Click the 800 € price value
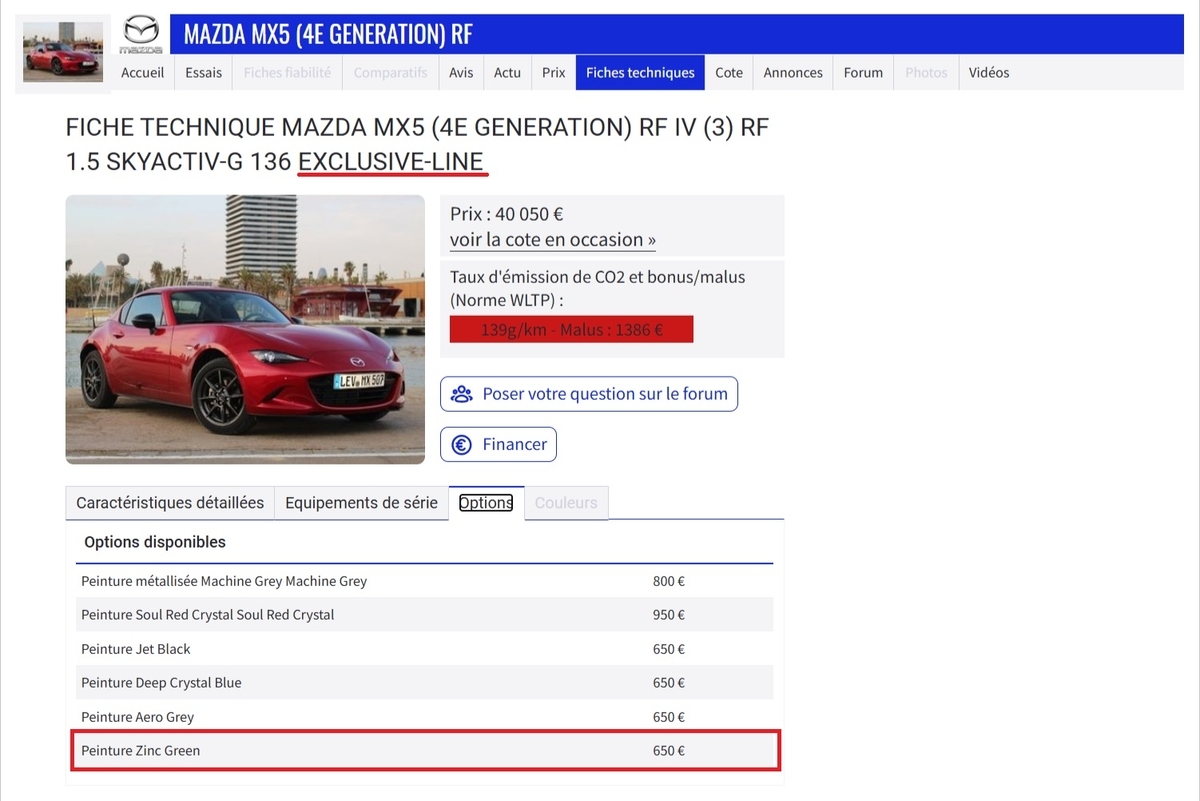Image resolution: width=1200 pixels, height=801 pixels. [669, 581]
